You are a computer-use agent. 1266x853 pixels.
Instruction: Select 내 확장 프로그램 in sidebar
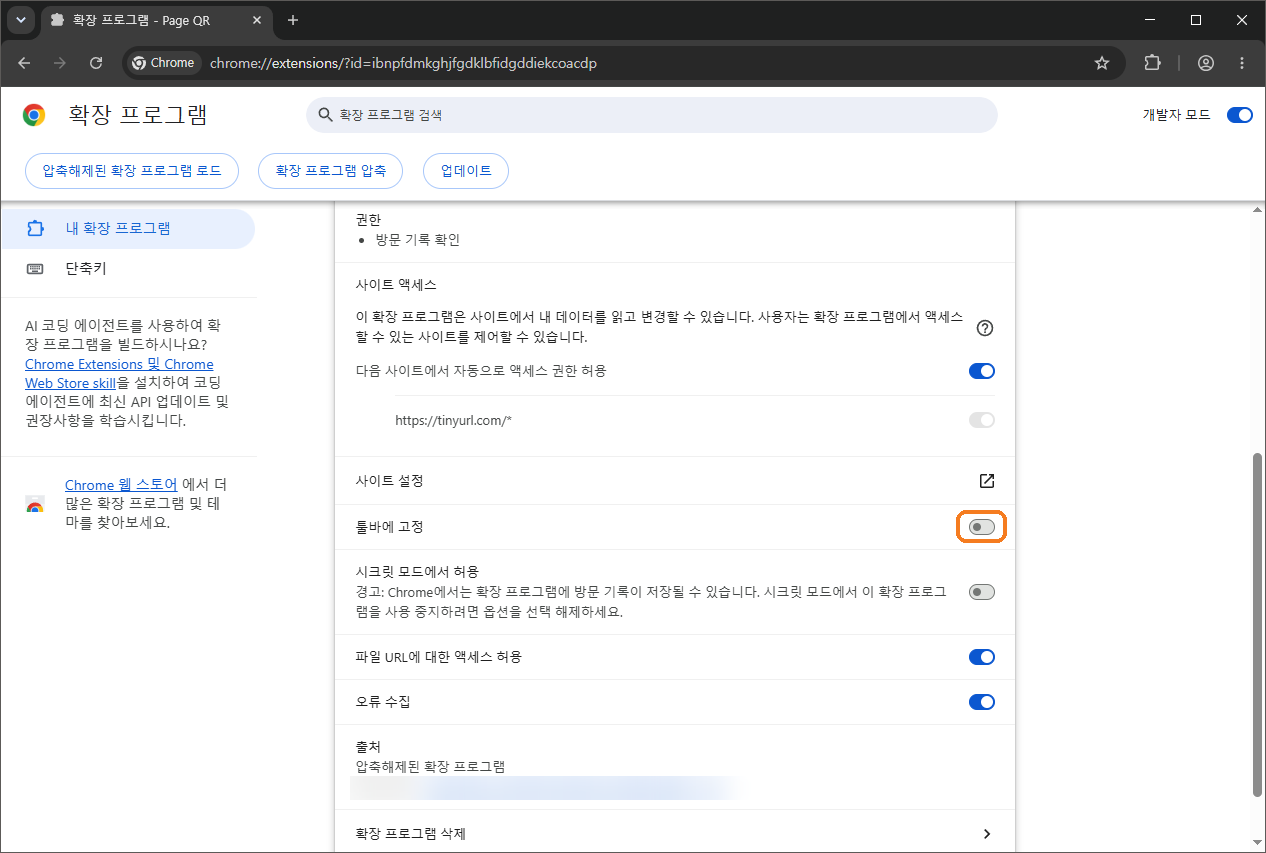pos(127,228)
